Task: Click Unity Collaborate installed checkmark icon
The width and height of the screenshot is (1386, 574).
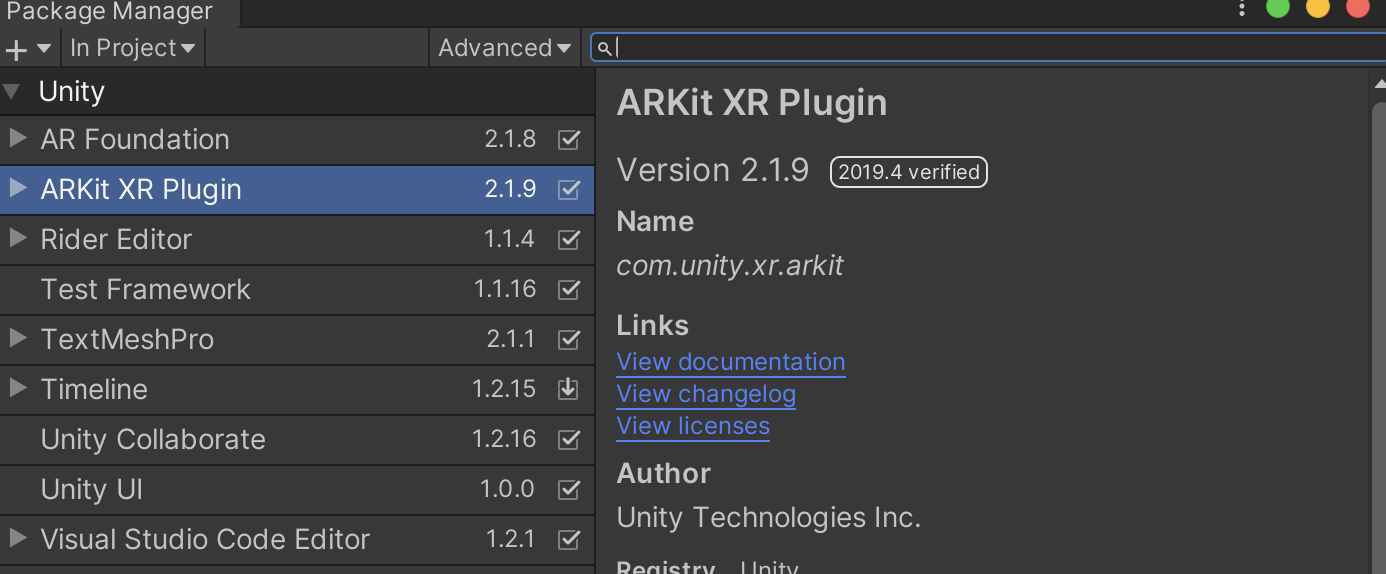Action: 569,439
